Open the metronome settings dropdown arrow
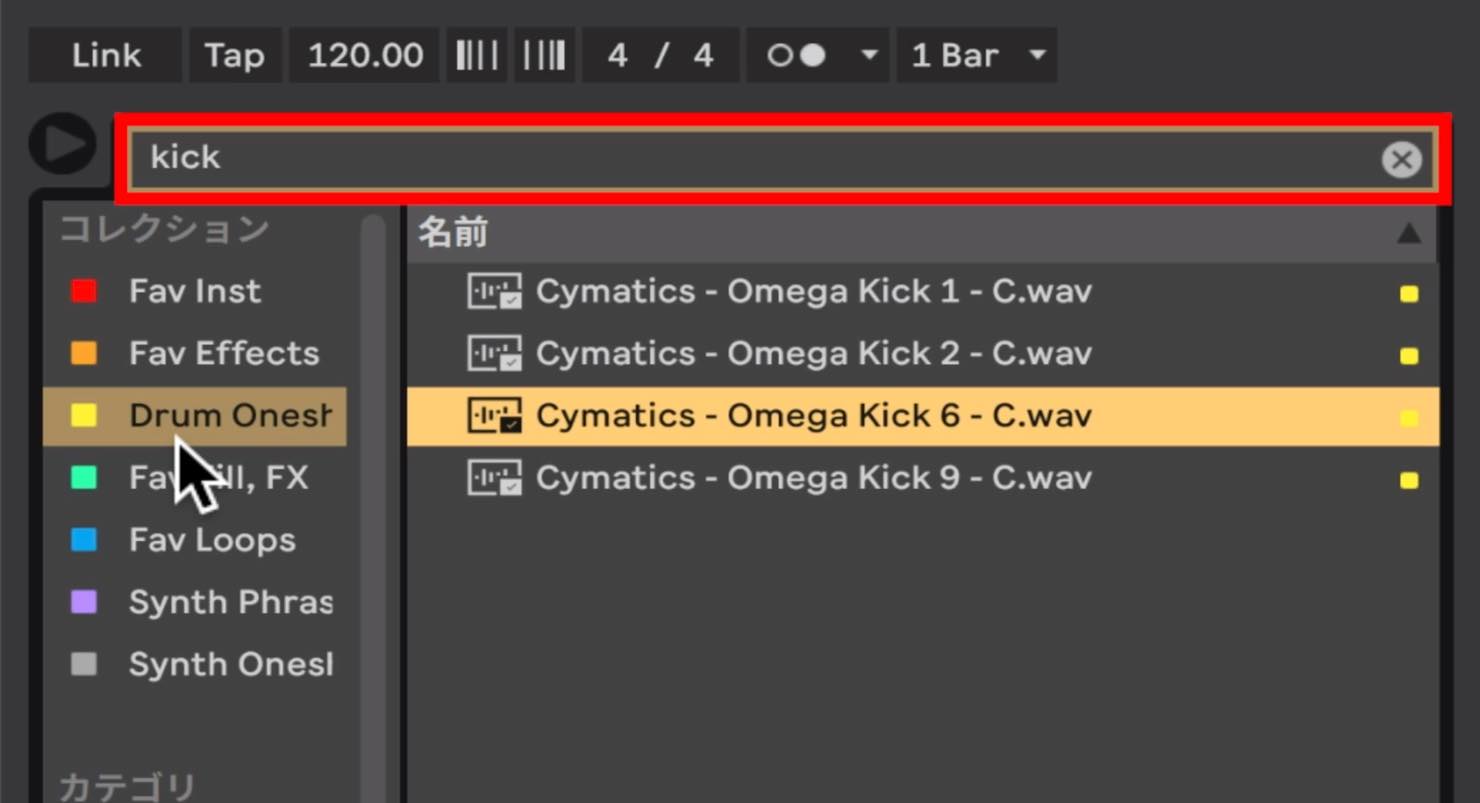The image size is (1480, 803). coord(869,55)
